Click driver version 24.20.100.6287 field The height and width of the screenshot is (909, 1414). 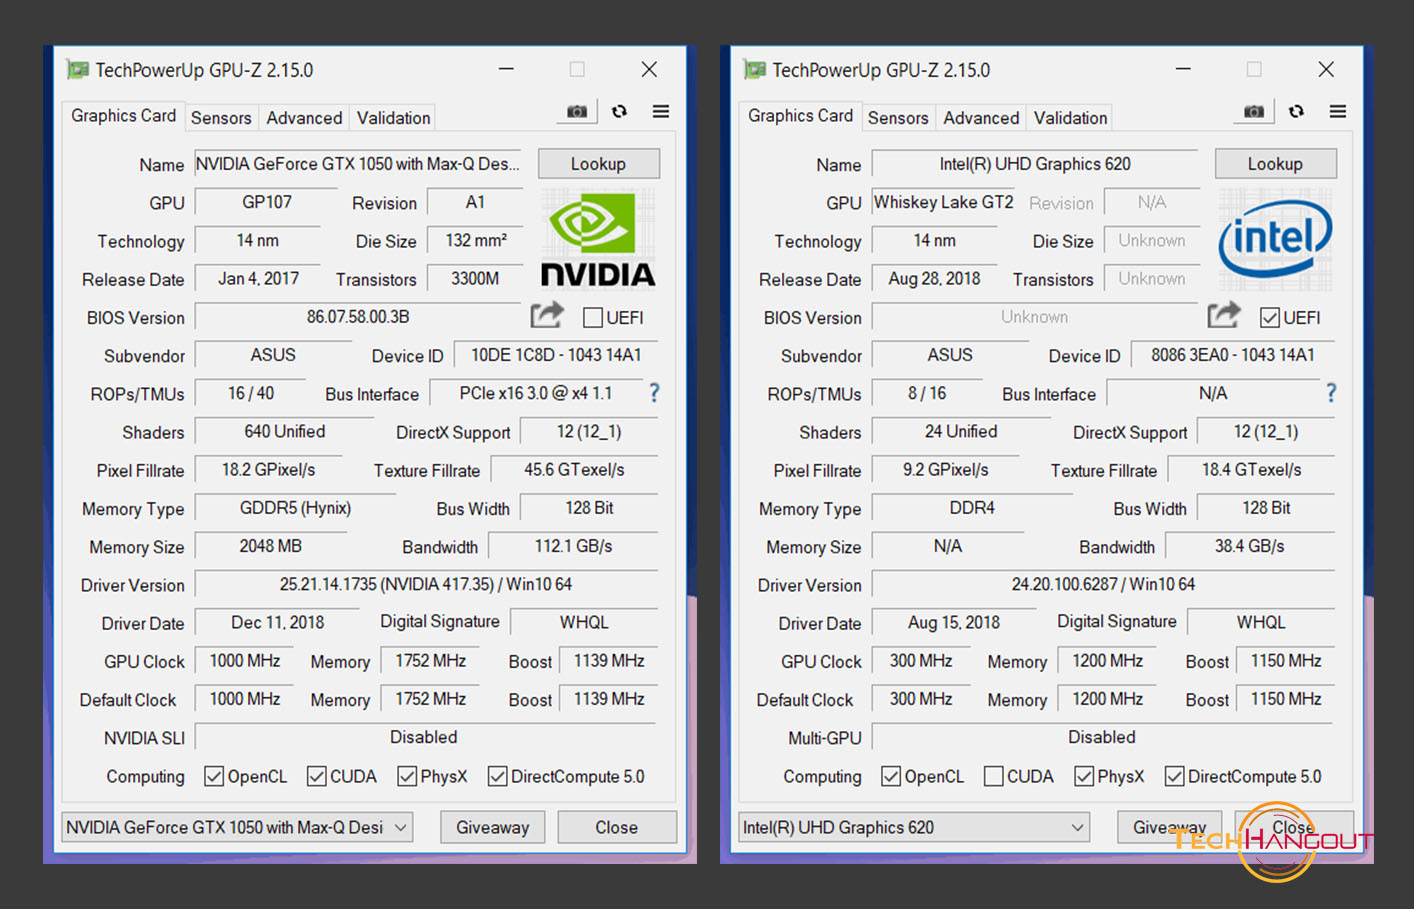(x=1103, y=584)
